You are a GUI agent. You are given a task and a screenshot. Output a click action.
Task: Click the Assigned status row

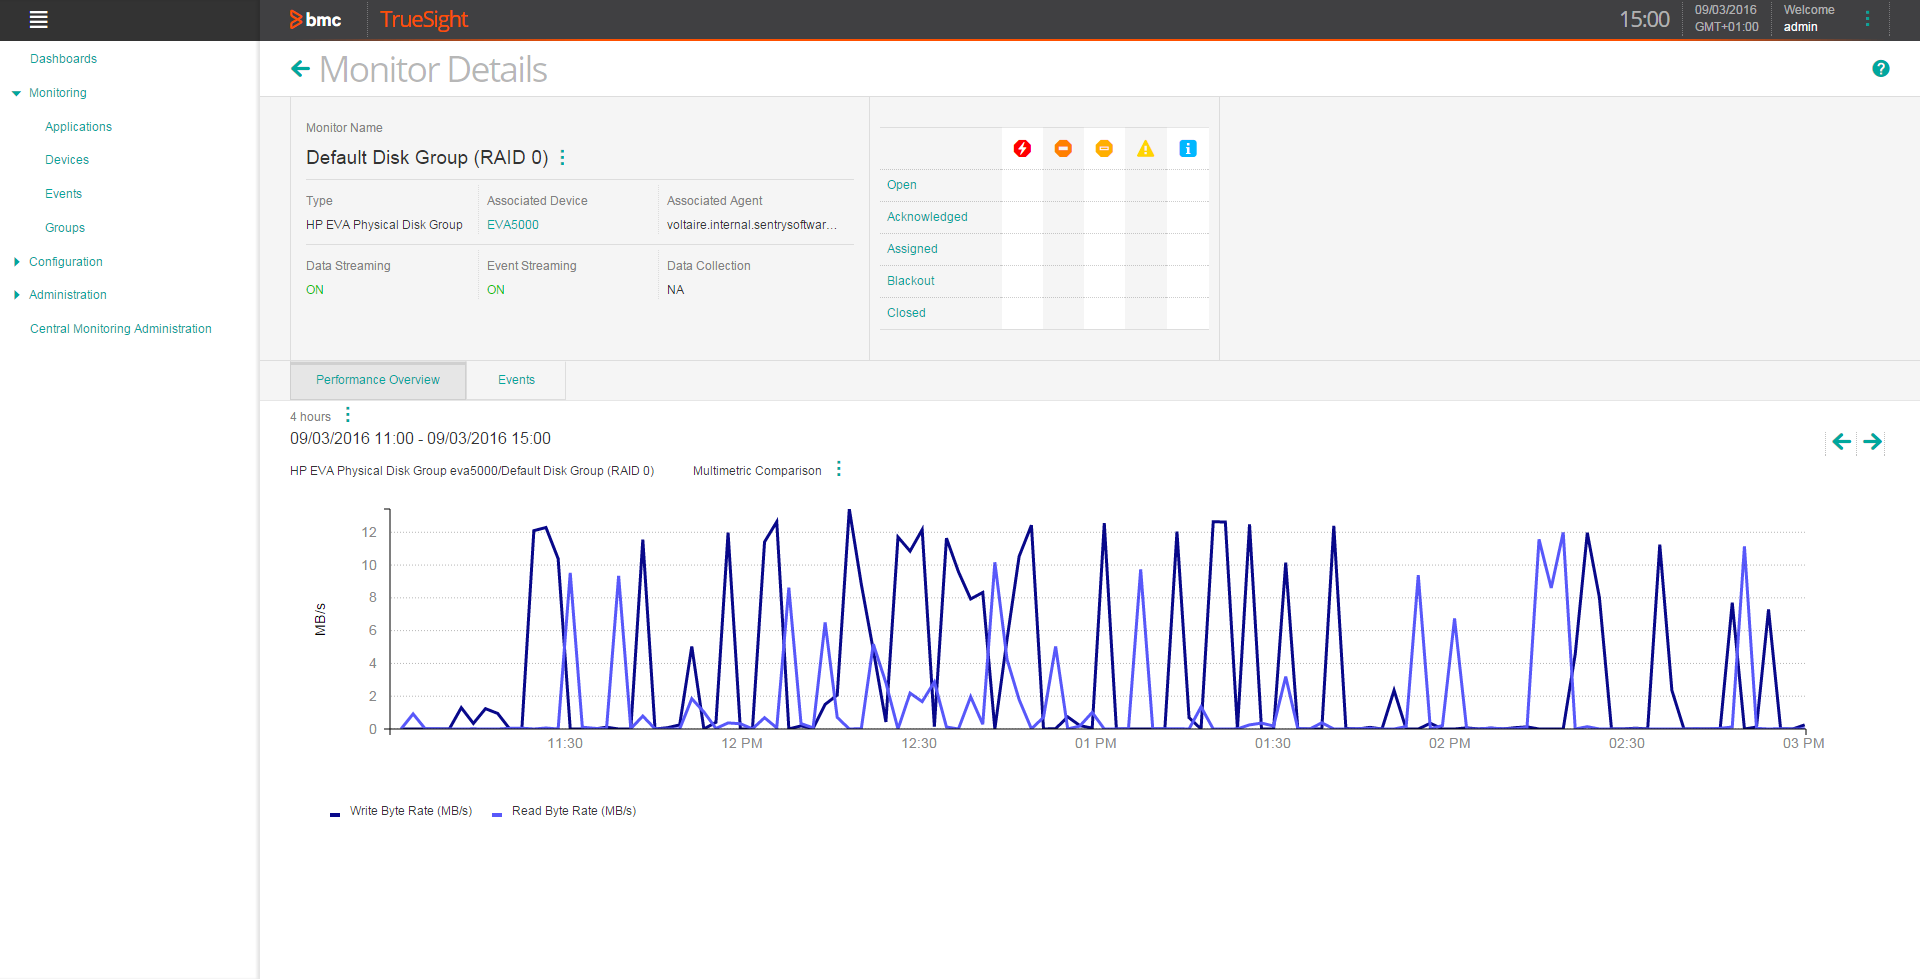click(x=1044, y=249)
